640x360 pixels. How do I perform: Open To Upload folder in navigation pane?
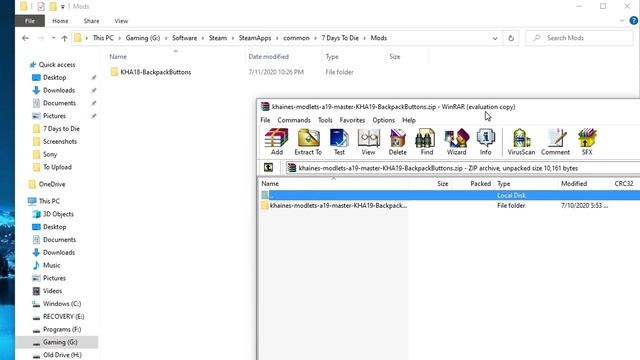click(57, 167)
